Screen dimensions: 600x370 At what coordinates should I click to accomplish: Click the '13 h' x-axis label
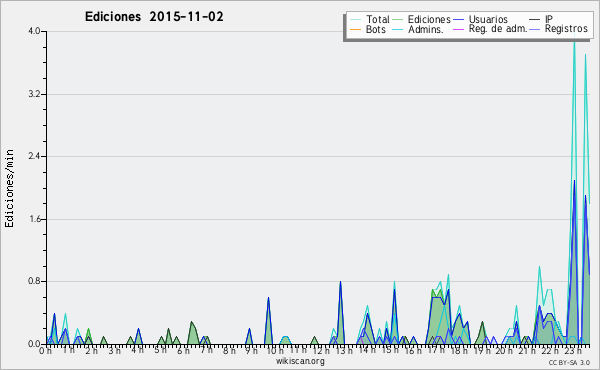tap(344, 350)
